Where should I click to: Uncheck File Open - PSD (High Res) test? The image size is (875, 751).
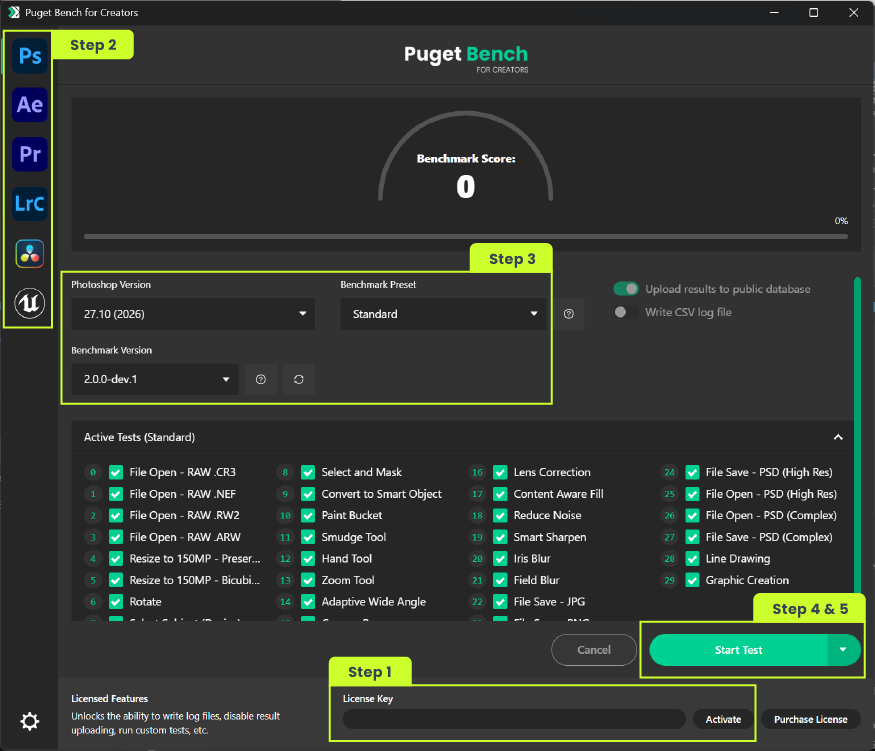693,494
